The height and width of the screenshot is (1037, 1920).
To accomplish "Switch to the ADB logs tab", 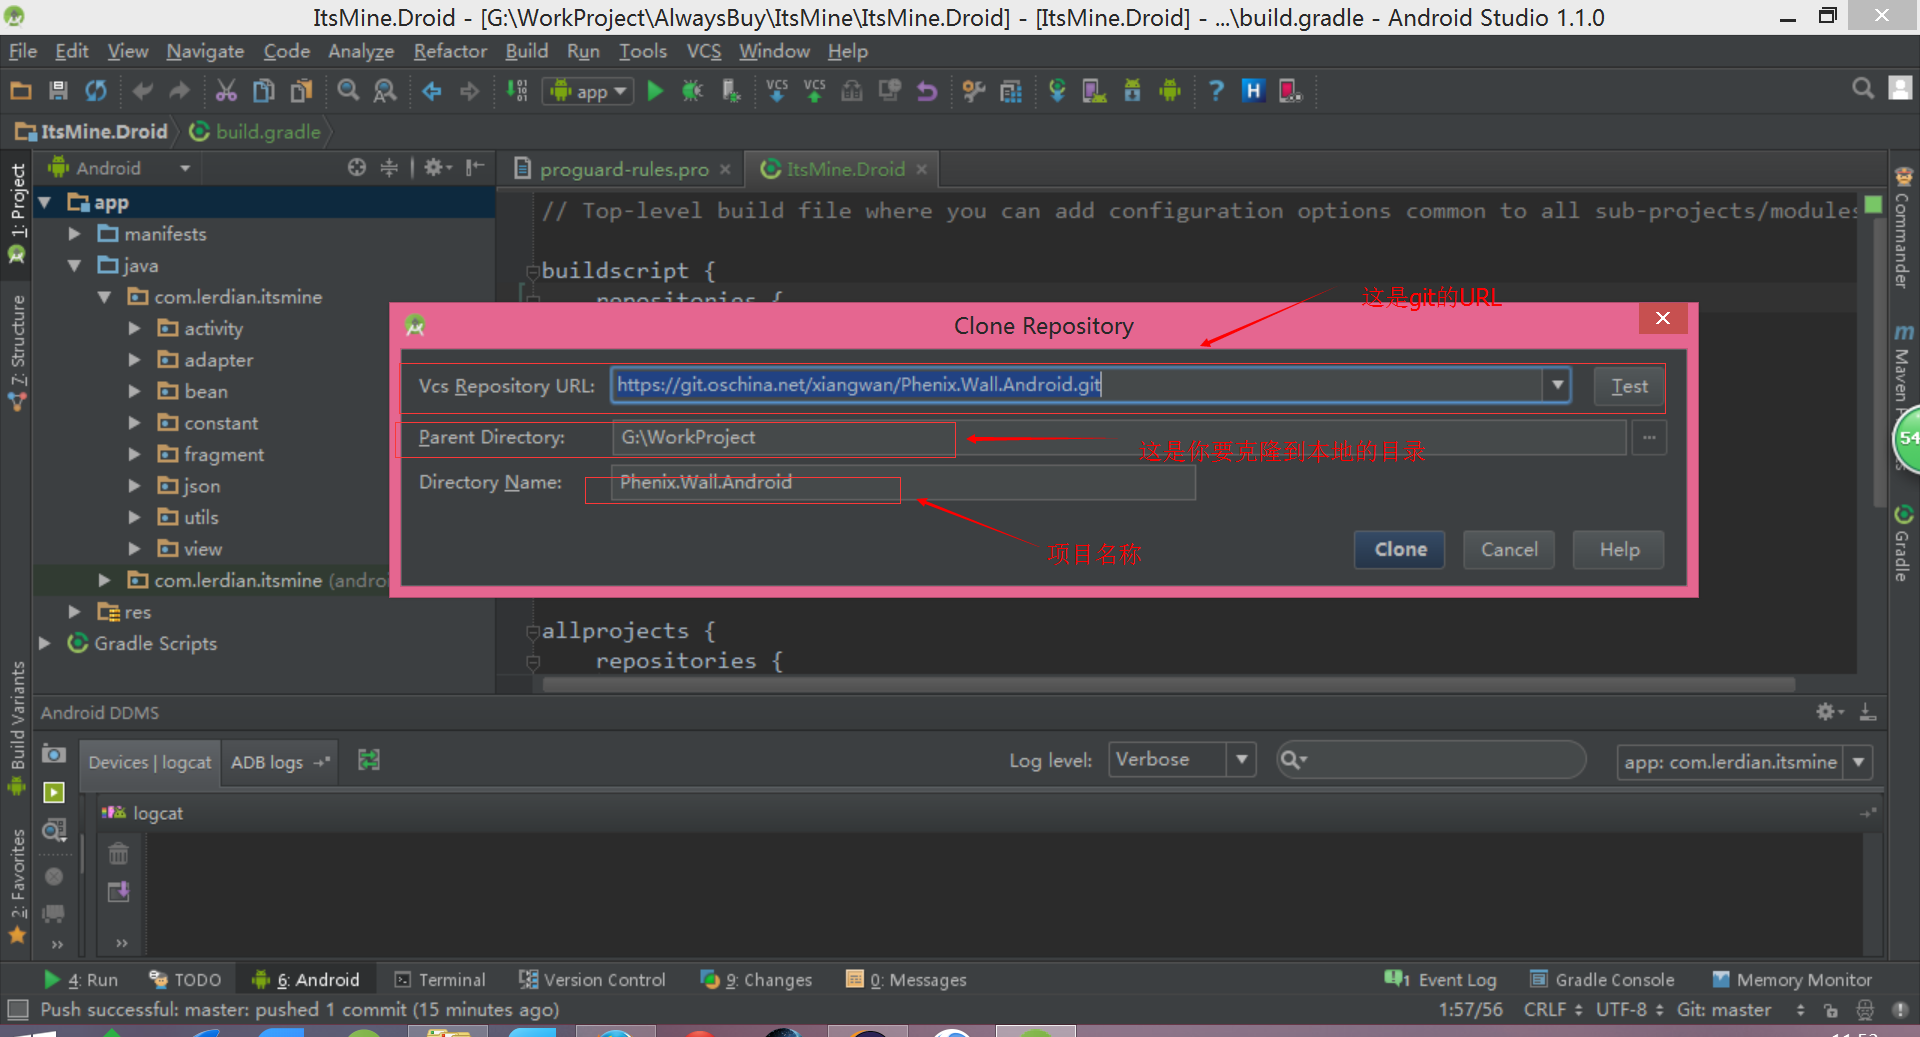I will (279, 762).
